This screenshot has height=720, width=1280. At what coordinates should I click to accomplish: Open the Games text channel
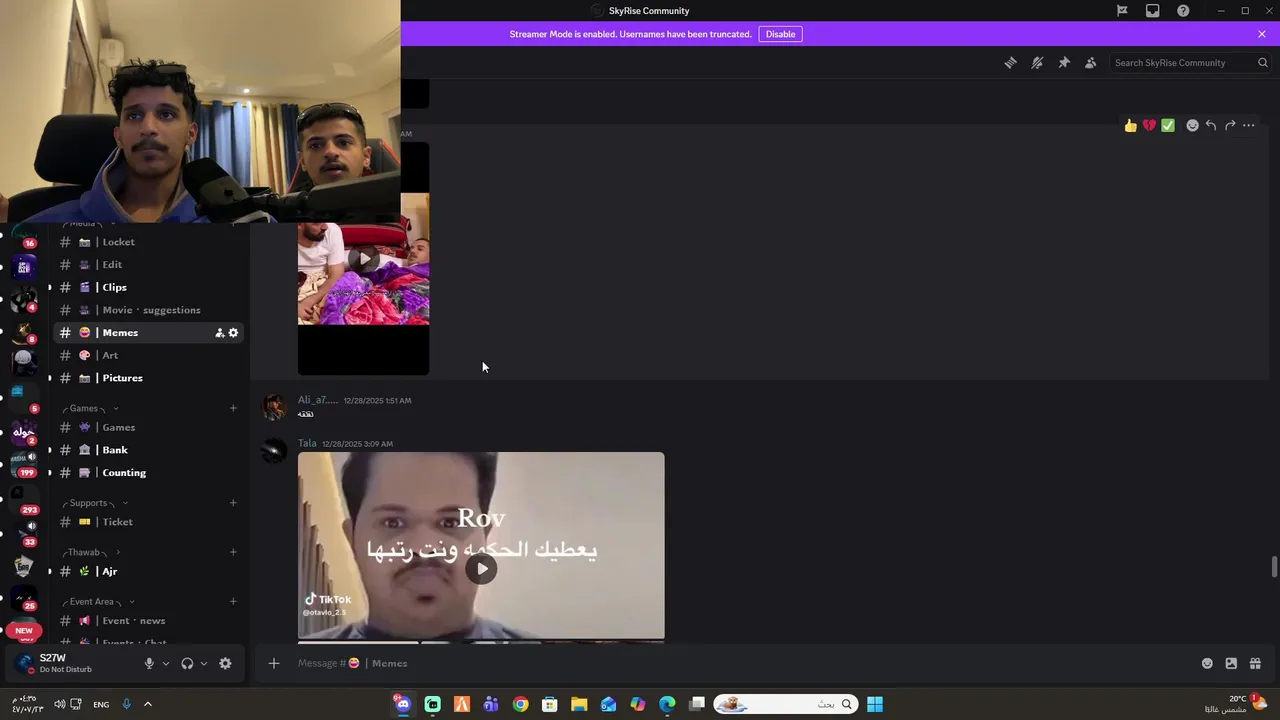[x=149, y=427]
